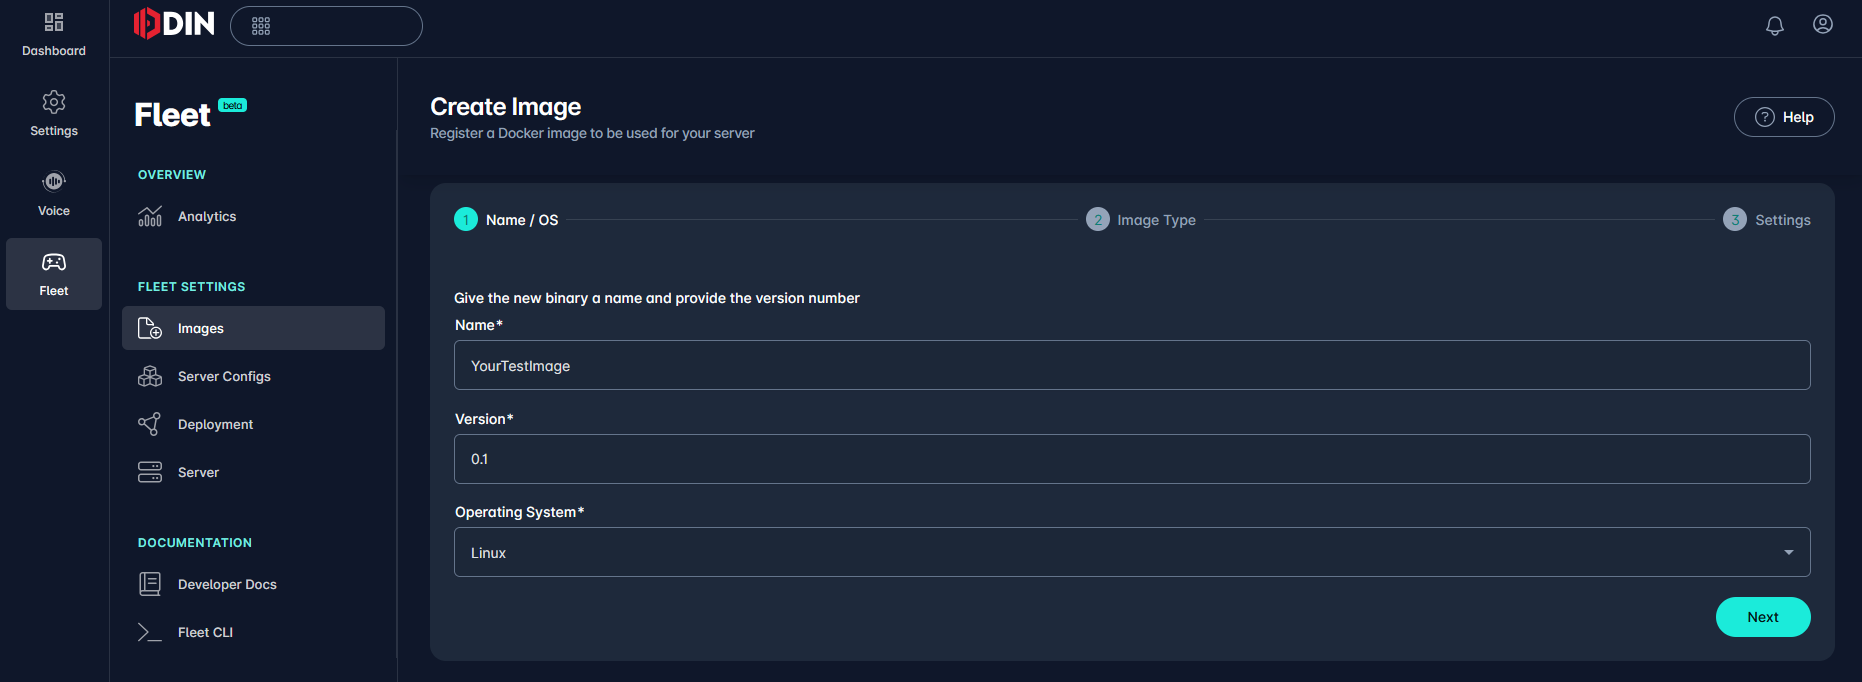Go to Dashboard in the left rail
1862x682 pixels.
(x=54, y=34)
